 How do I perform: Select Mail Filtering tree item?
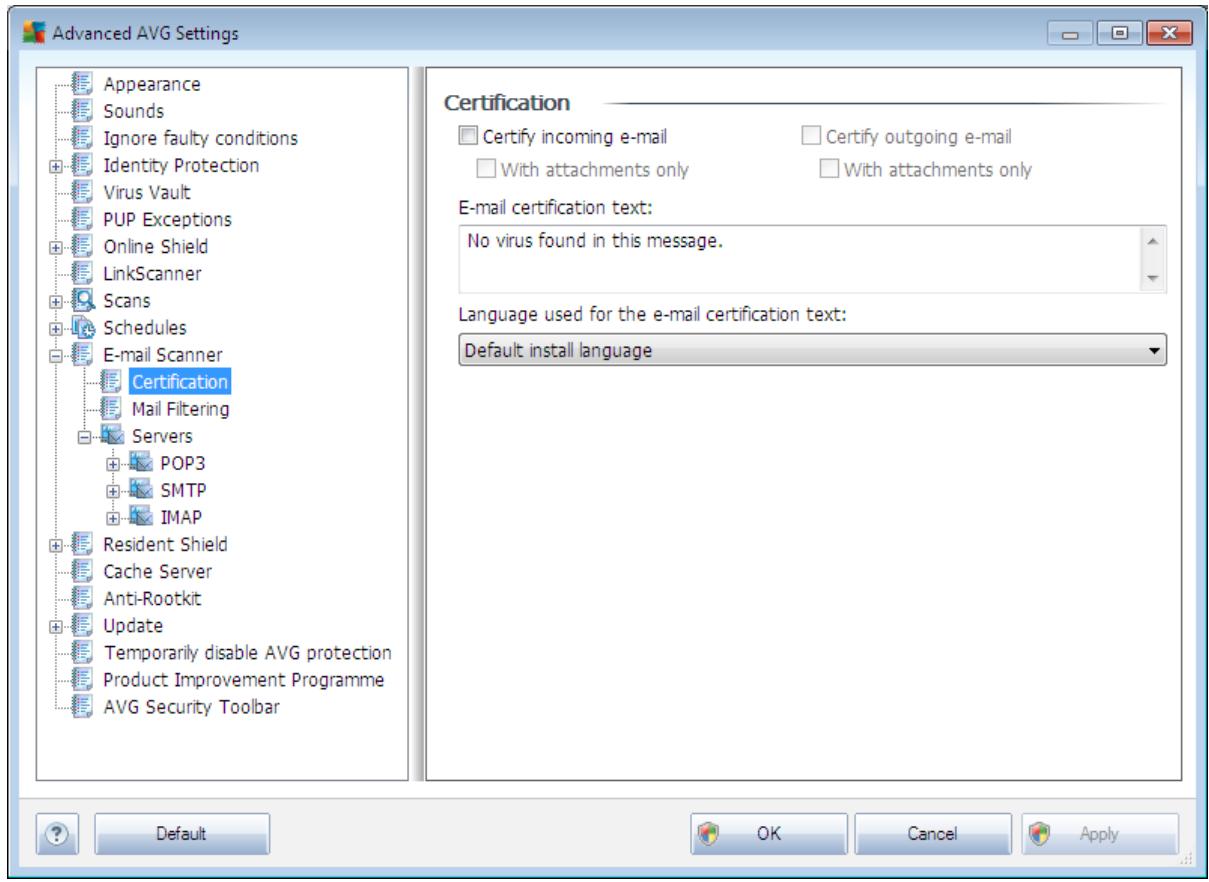(x=180, y=408)
